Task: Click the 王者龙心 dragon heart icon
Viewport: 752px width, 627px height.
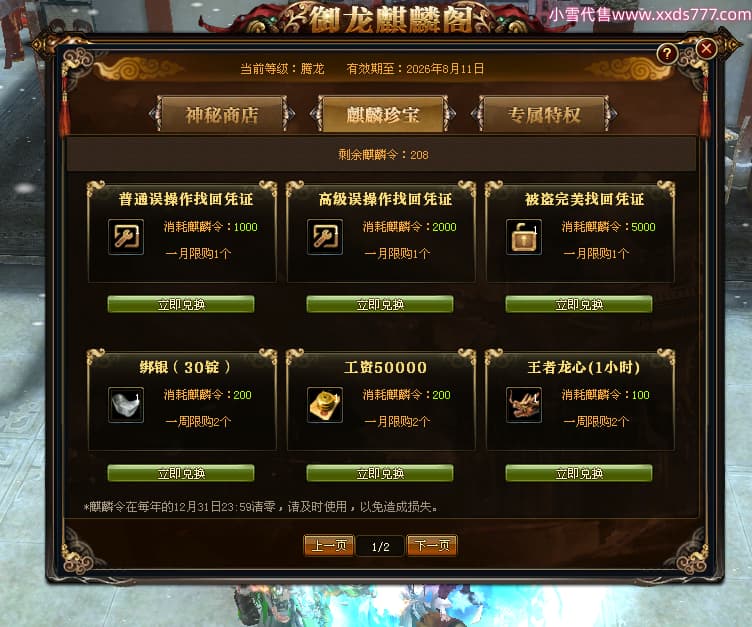Action: click(524, 405)
